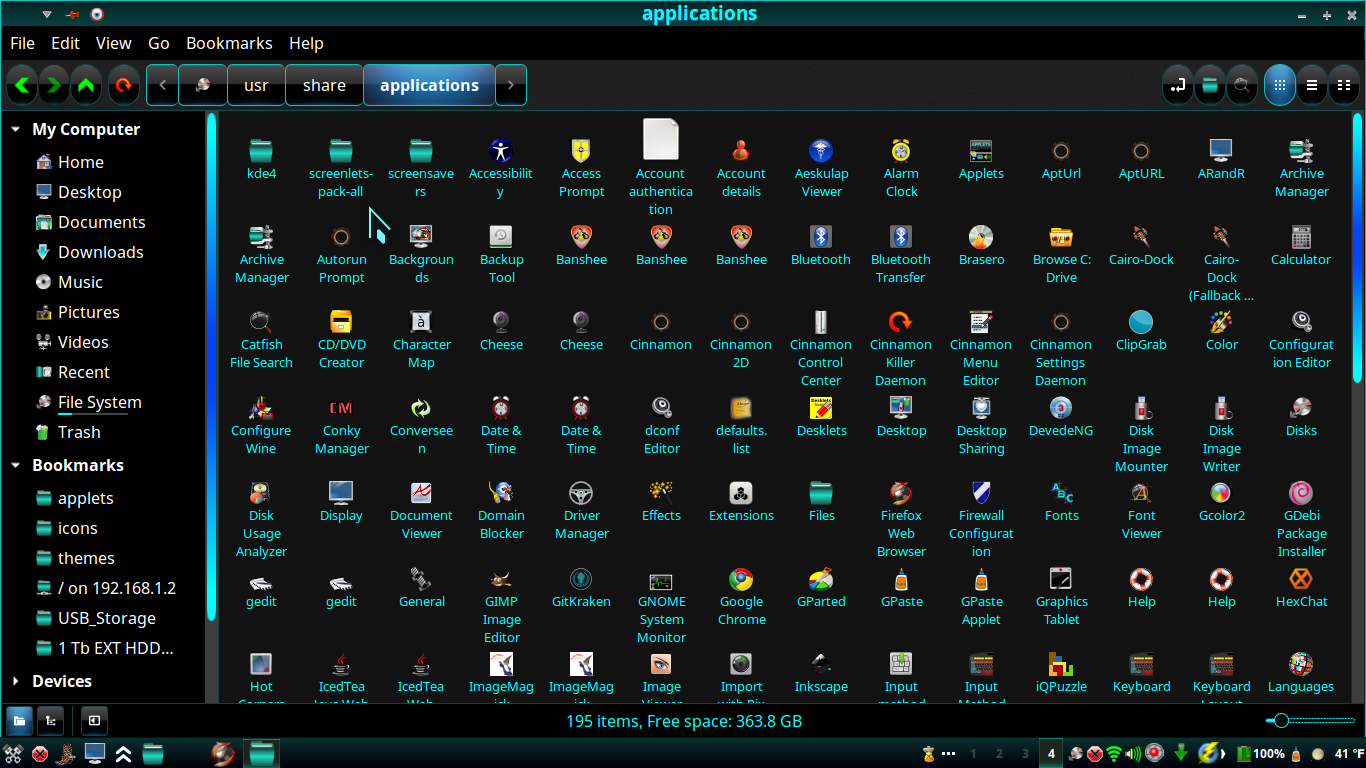The width and height of the screenshot is (1366, 768).
Task: Select the GitKraken launcher
Action: (x=581, y=578)
